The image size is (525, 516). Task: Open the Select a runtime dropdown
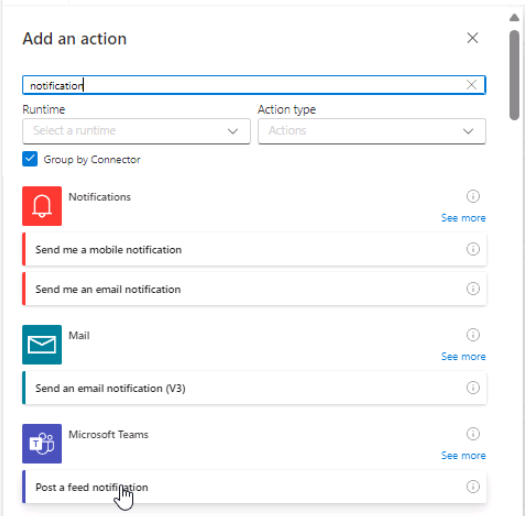pos(136,131)
